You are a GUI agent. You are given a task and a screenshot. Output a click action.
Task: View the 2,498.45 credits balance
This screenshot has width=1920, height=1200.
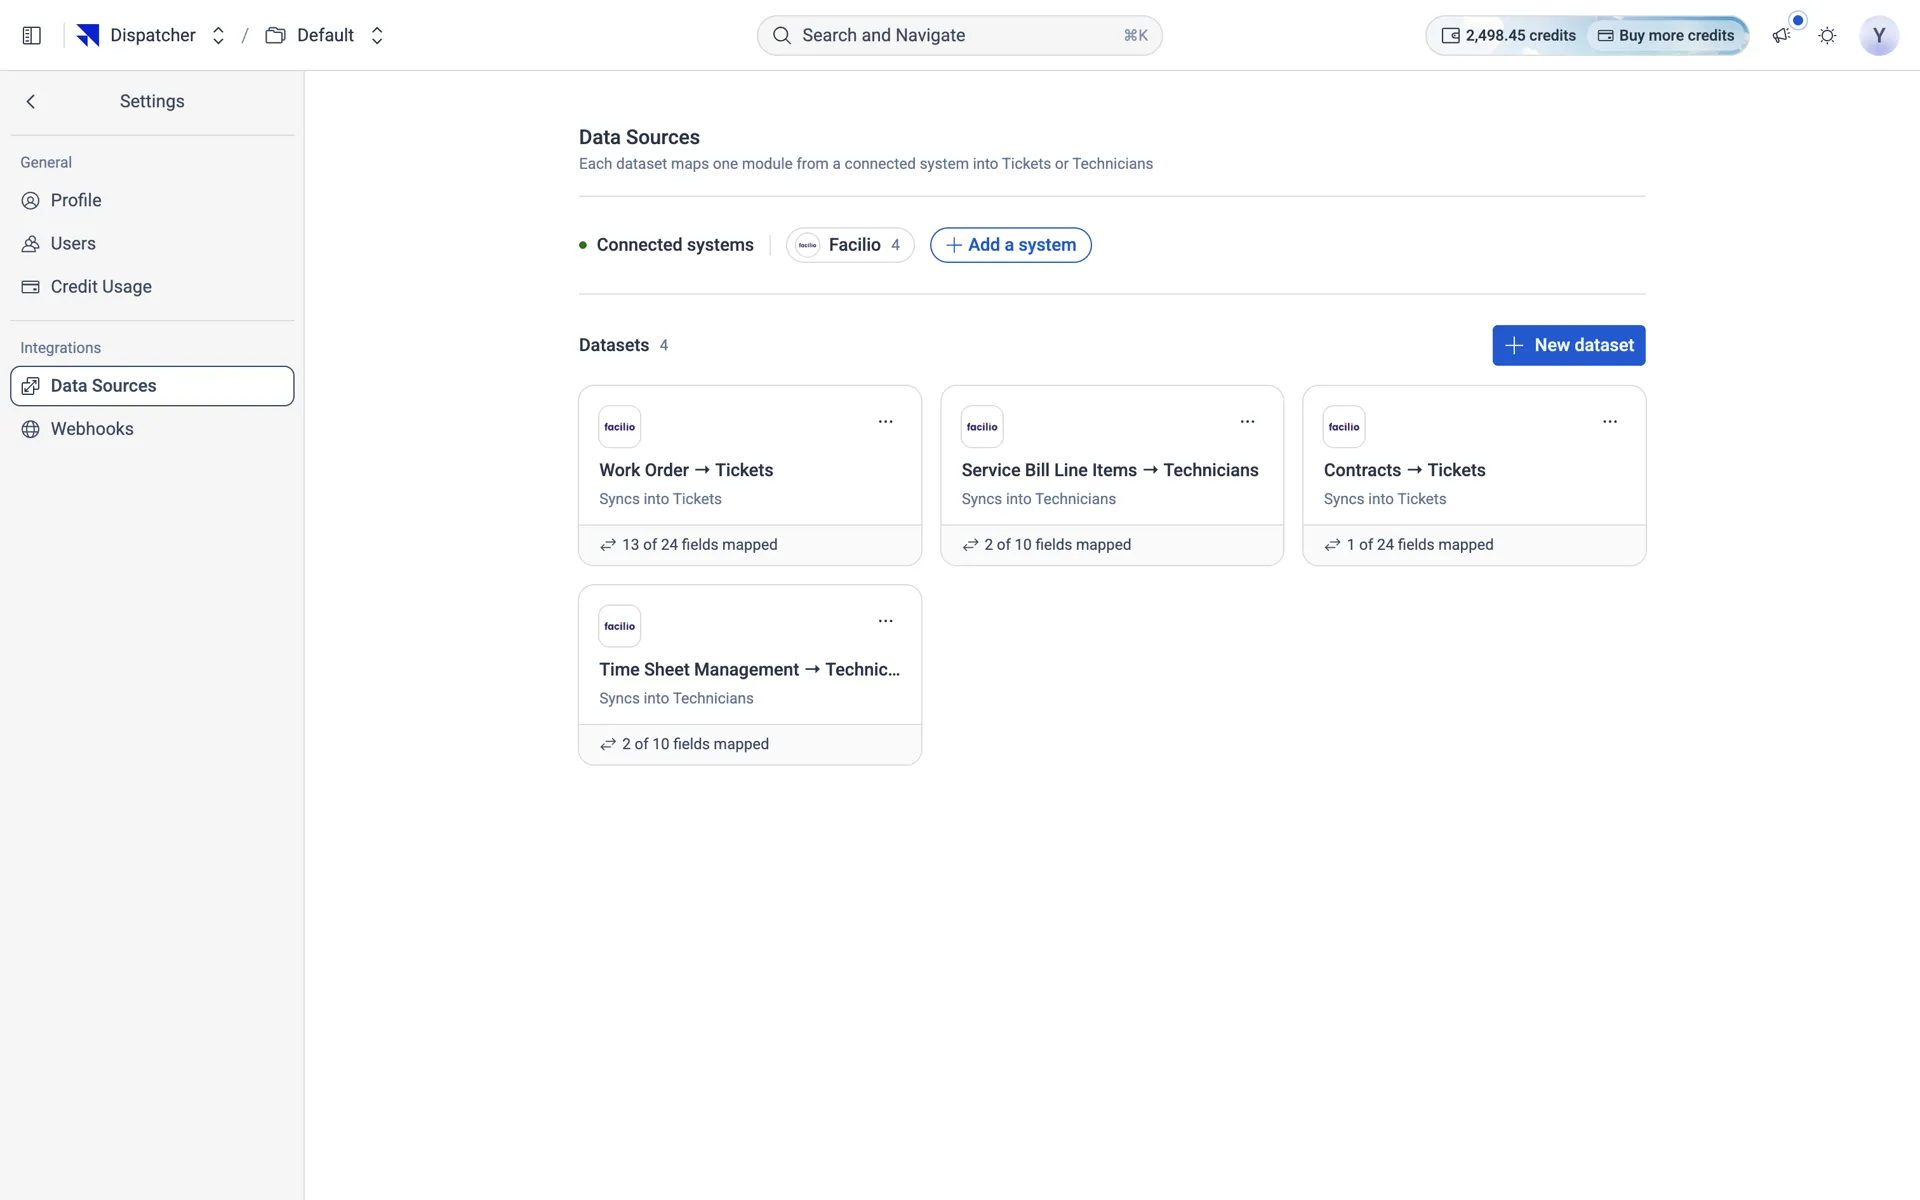point(1508,35)
